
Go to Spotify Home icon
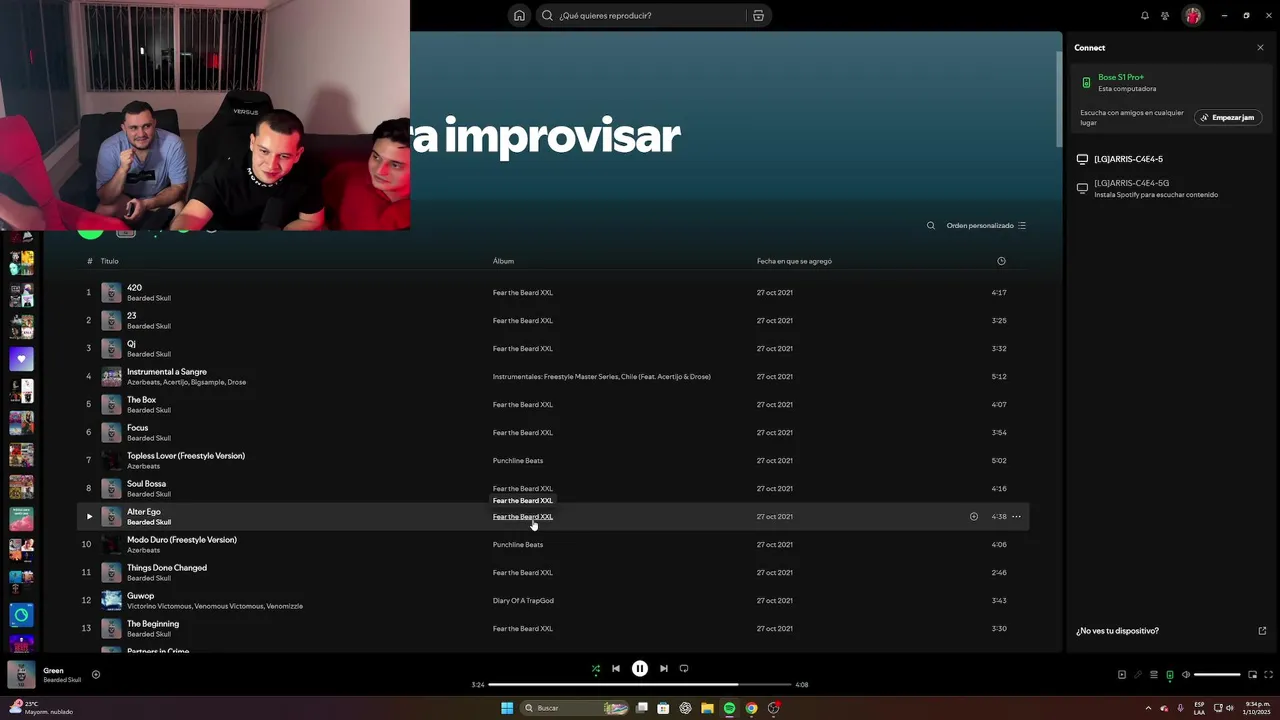(519, 15)
